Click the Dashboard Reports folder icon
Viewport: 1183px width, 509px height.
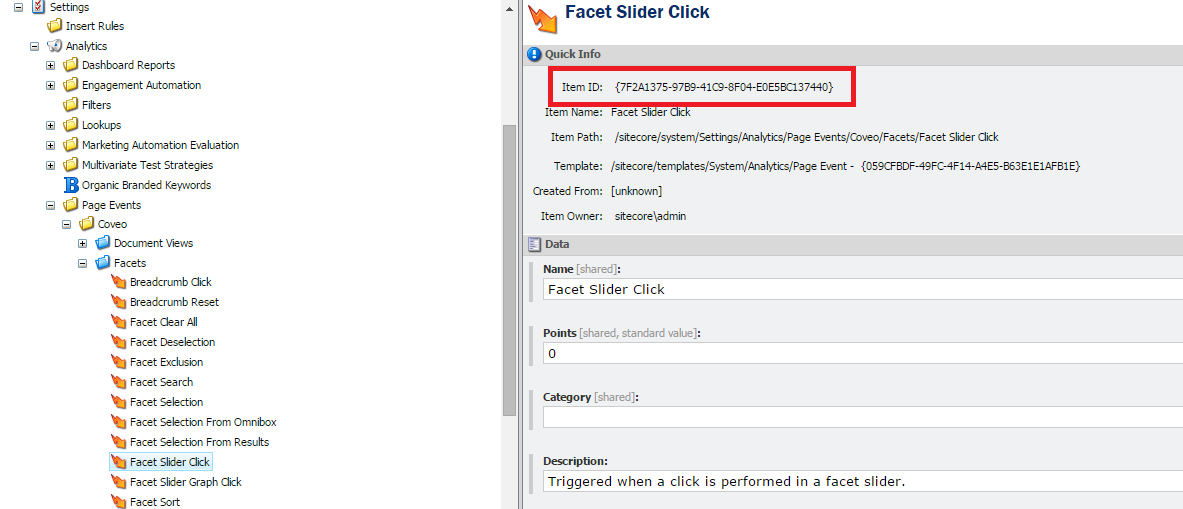71,65
